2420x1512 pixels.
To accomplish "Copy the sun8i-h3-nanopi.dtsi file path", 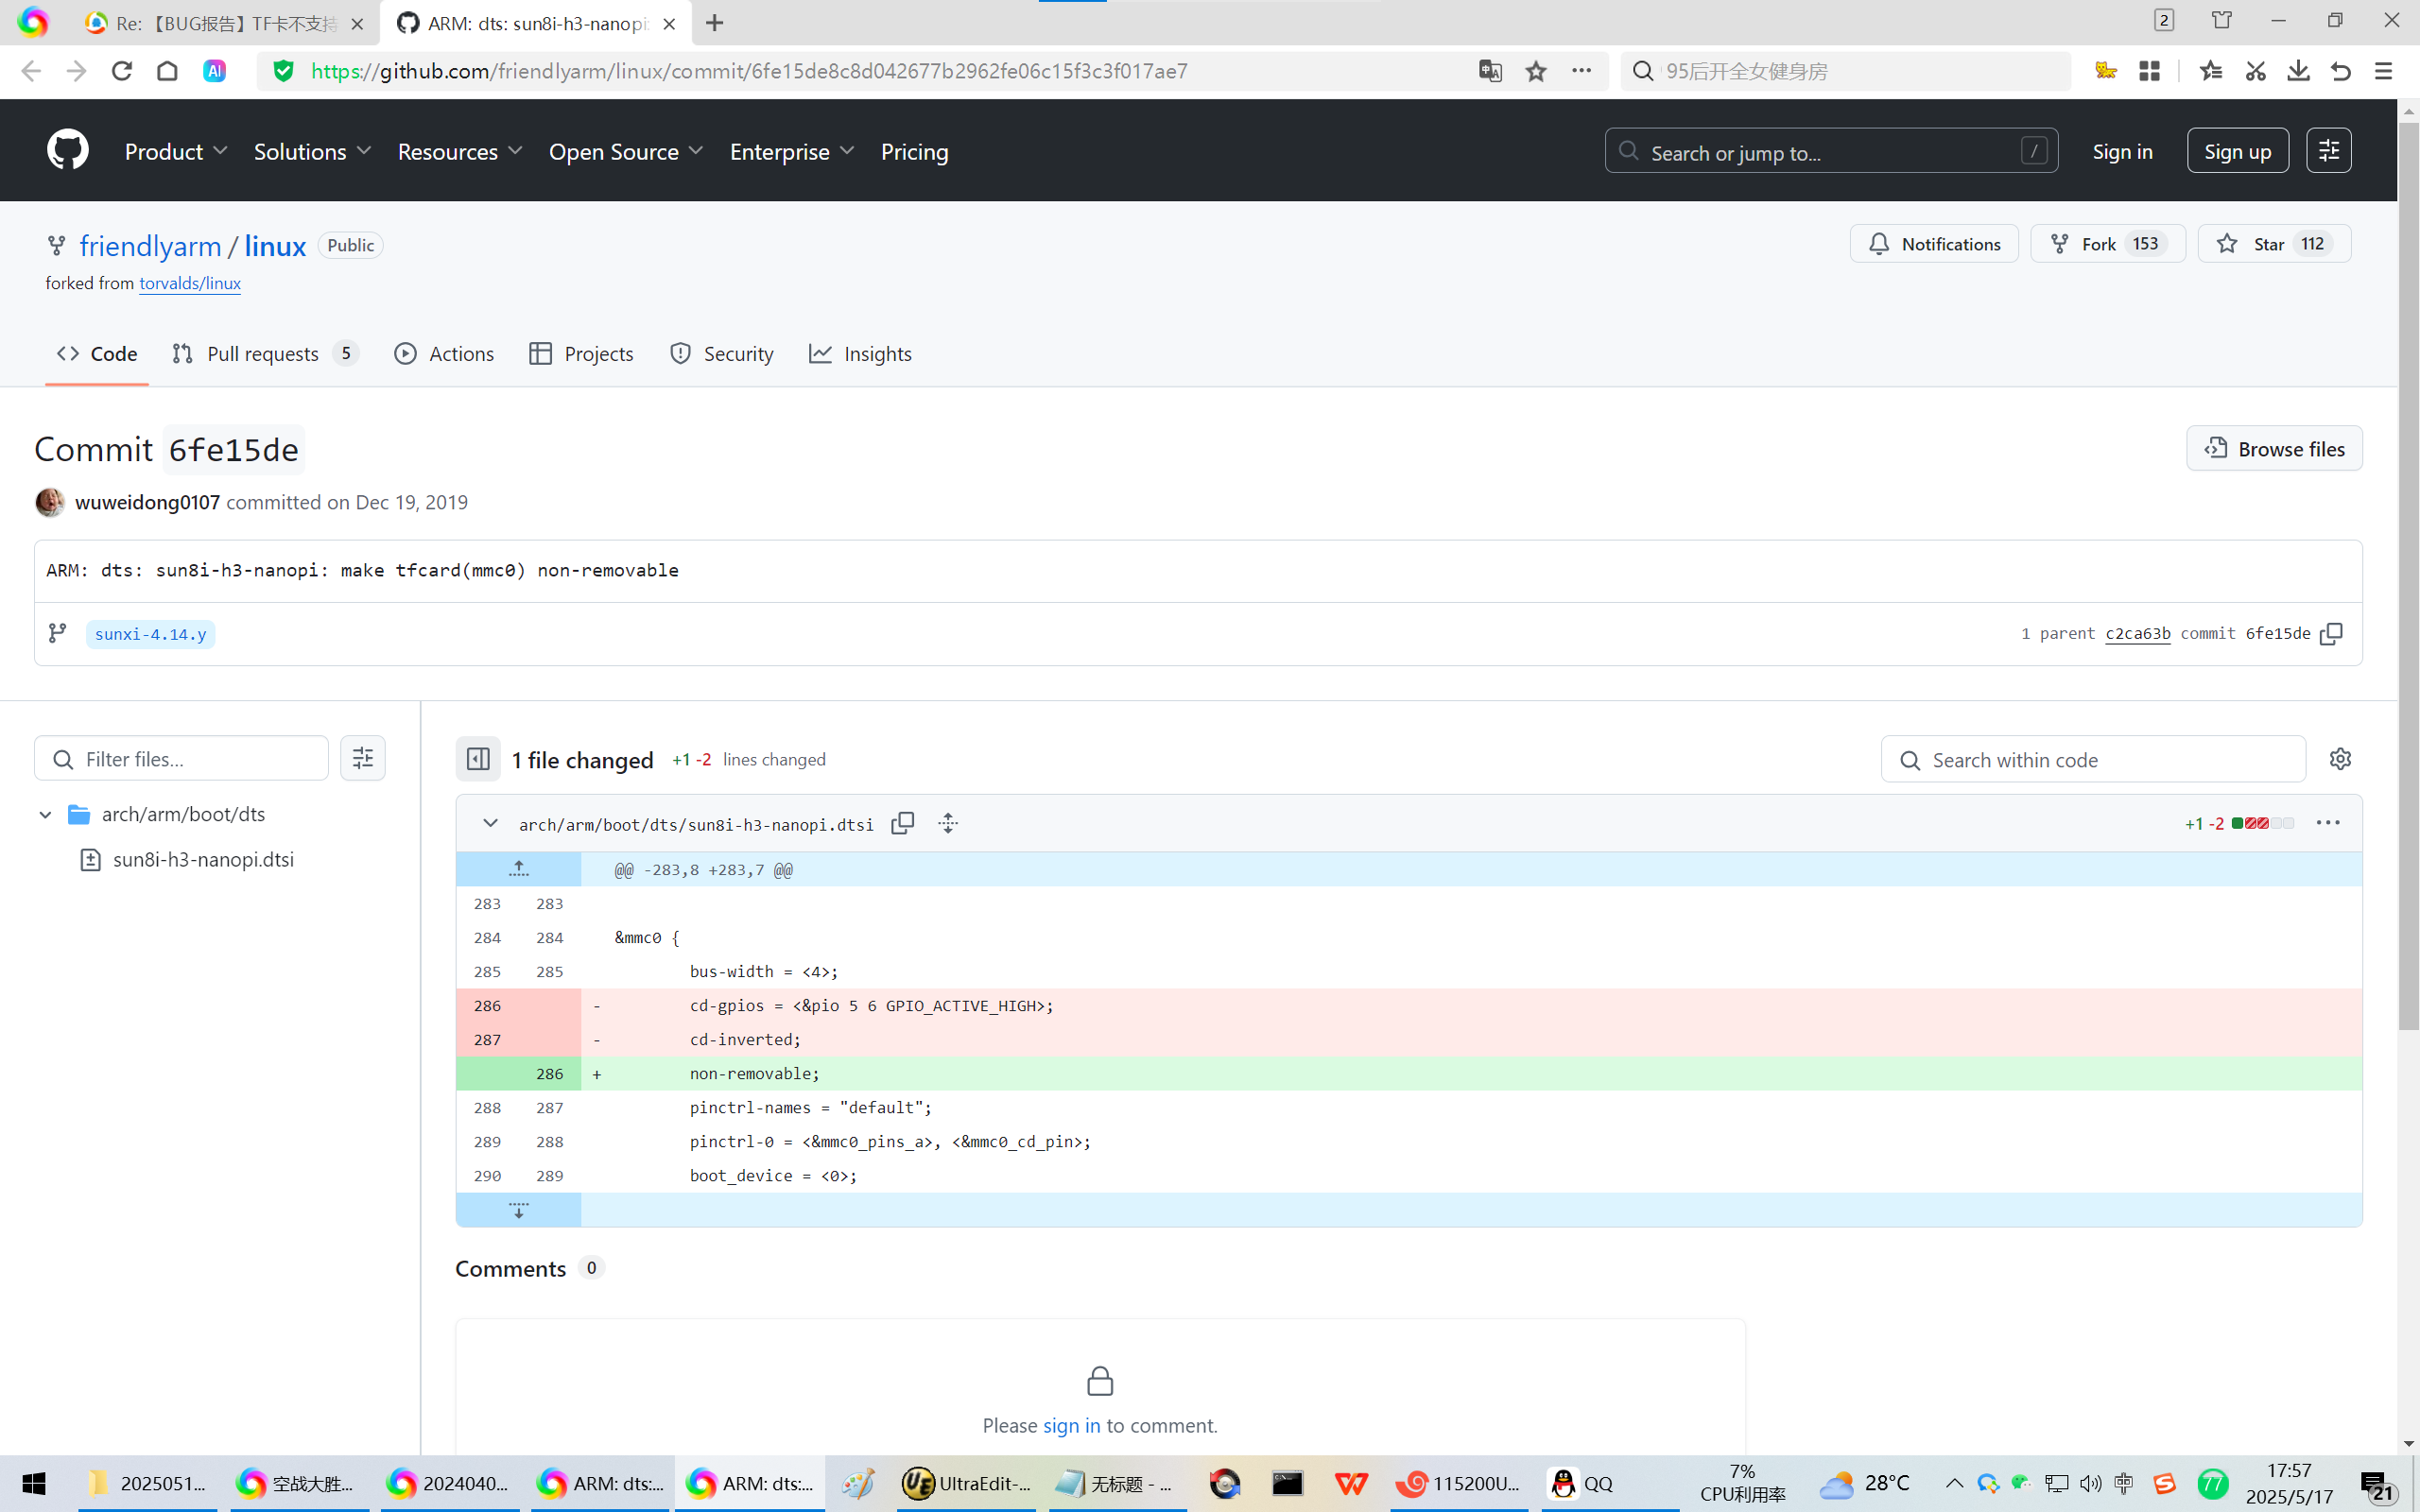I will point(902,823).
